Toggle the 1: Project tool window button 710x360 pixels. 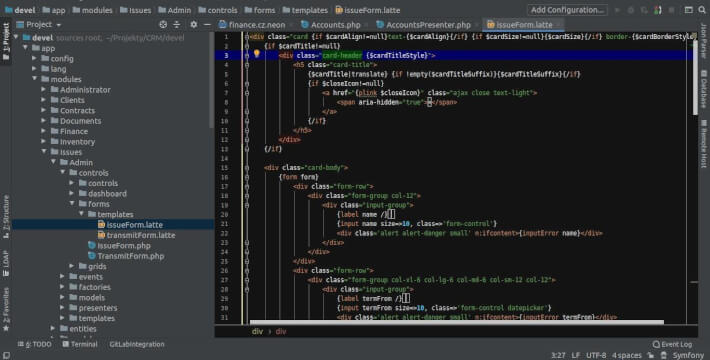(x=6, y=42)
